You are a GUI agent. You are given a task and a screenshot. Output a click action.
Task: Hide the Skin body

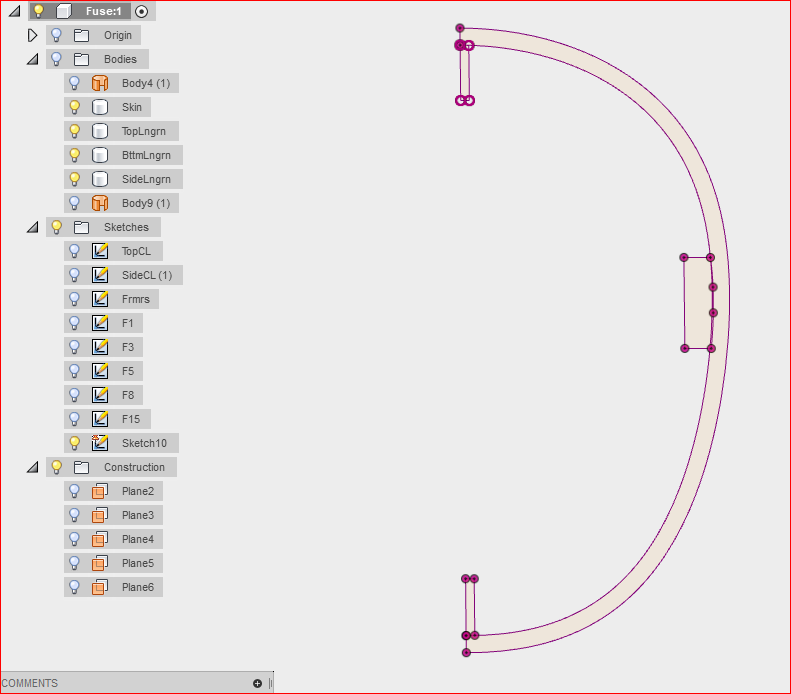point(74,107)
